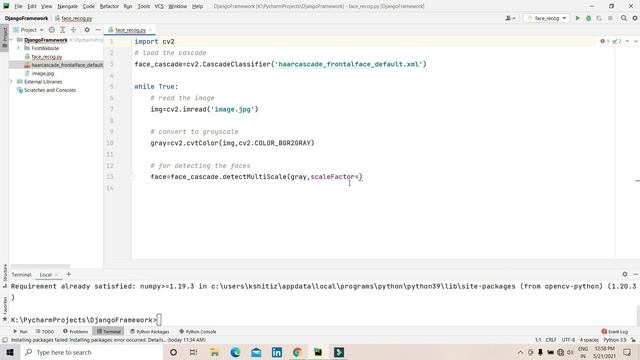Image resolution: width=640 pixels, height=360 pixels.
Task: Open the Window menu
Action: click(x=178, y=6)
